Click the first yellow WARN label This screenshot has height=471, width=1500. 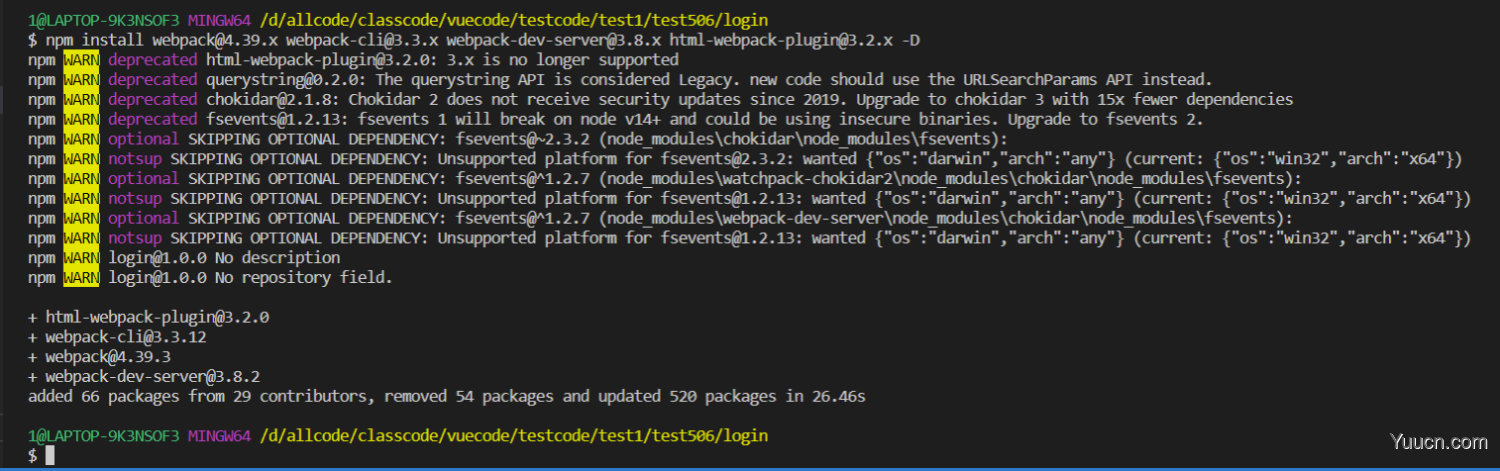click(x=82, y=60)
